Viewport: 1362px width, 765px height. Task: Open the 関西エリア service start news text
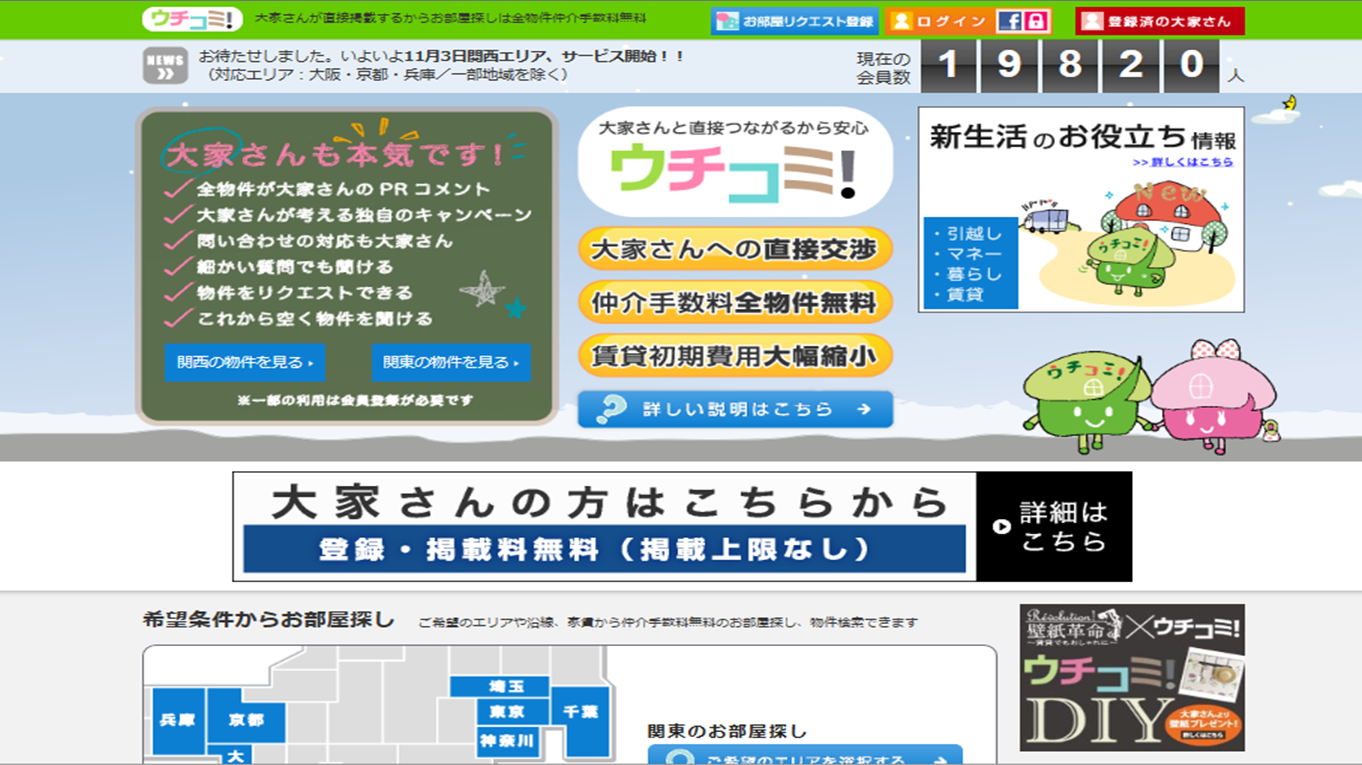[x=441, y=65]
